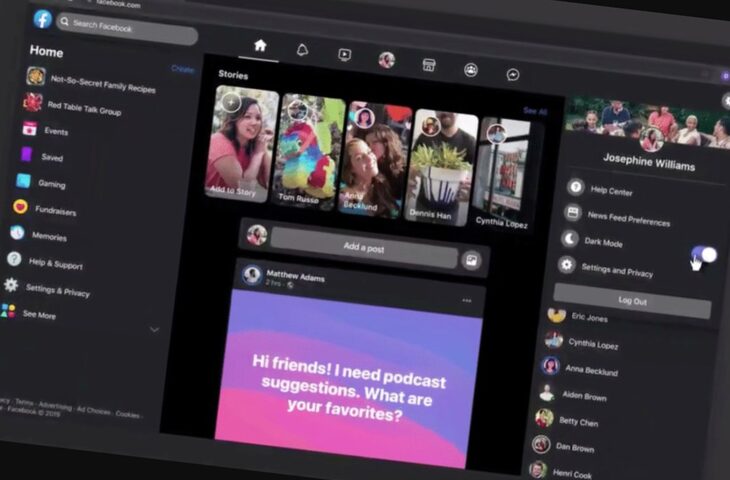The width and height of the screenshot is (730, 480).
Task: Open the post options three-dot menu
Action: point(466,300)
